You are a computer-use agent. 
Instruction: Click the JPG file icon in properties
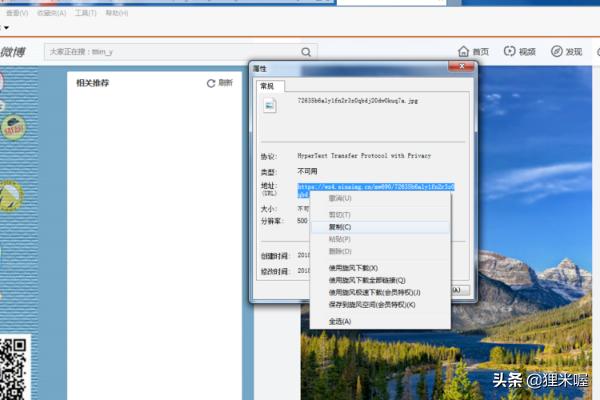269,107
